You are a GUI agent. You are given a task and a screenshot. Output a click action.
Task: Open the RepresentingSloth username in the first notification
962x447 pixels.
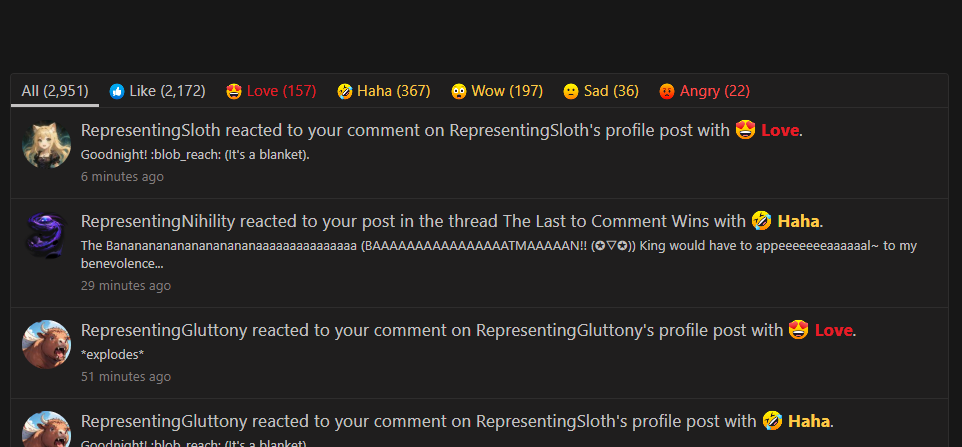click(151, 131)
